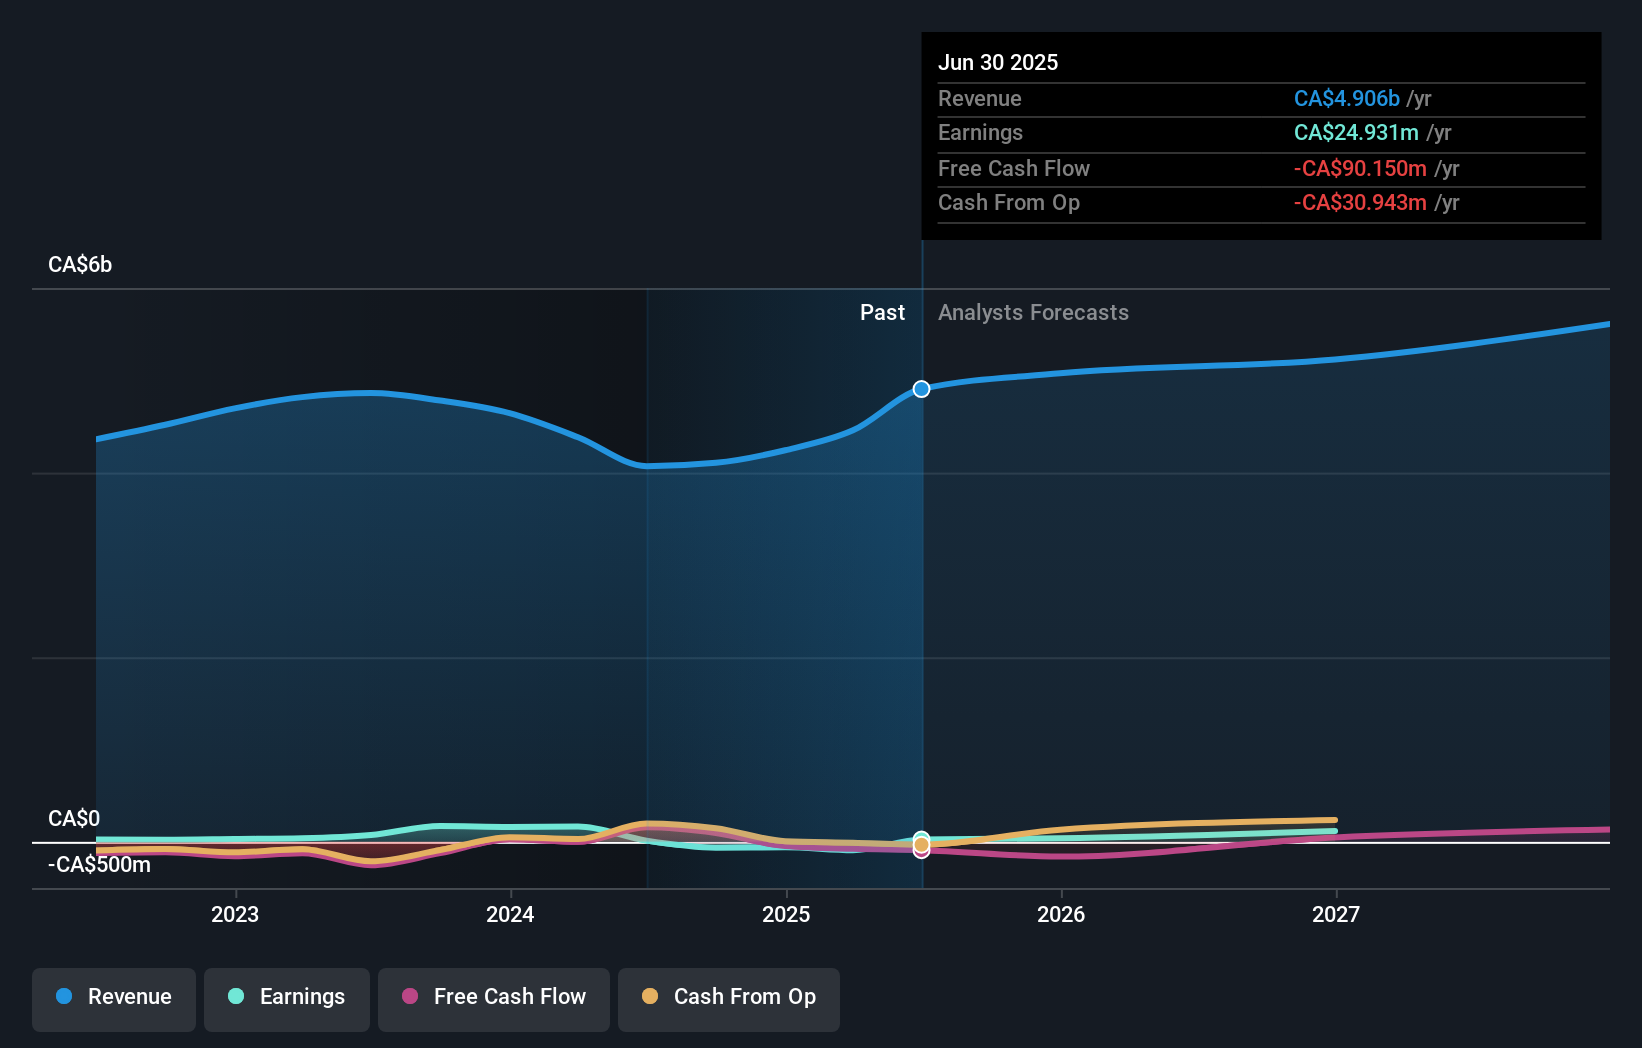Open the Analysts Forecasts section
Viewport: 1642px width, 1048px height.
tap(1033, 312)
